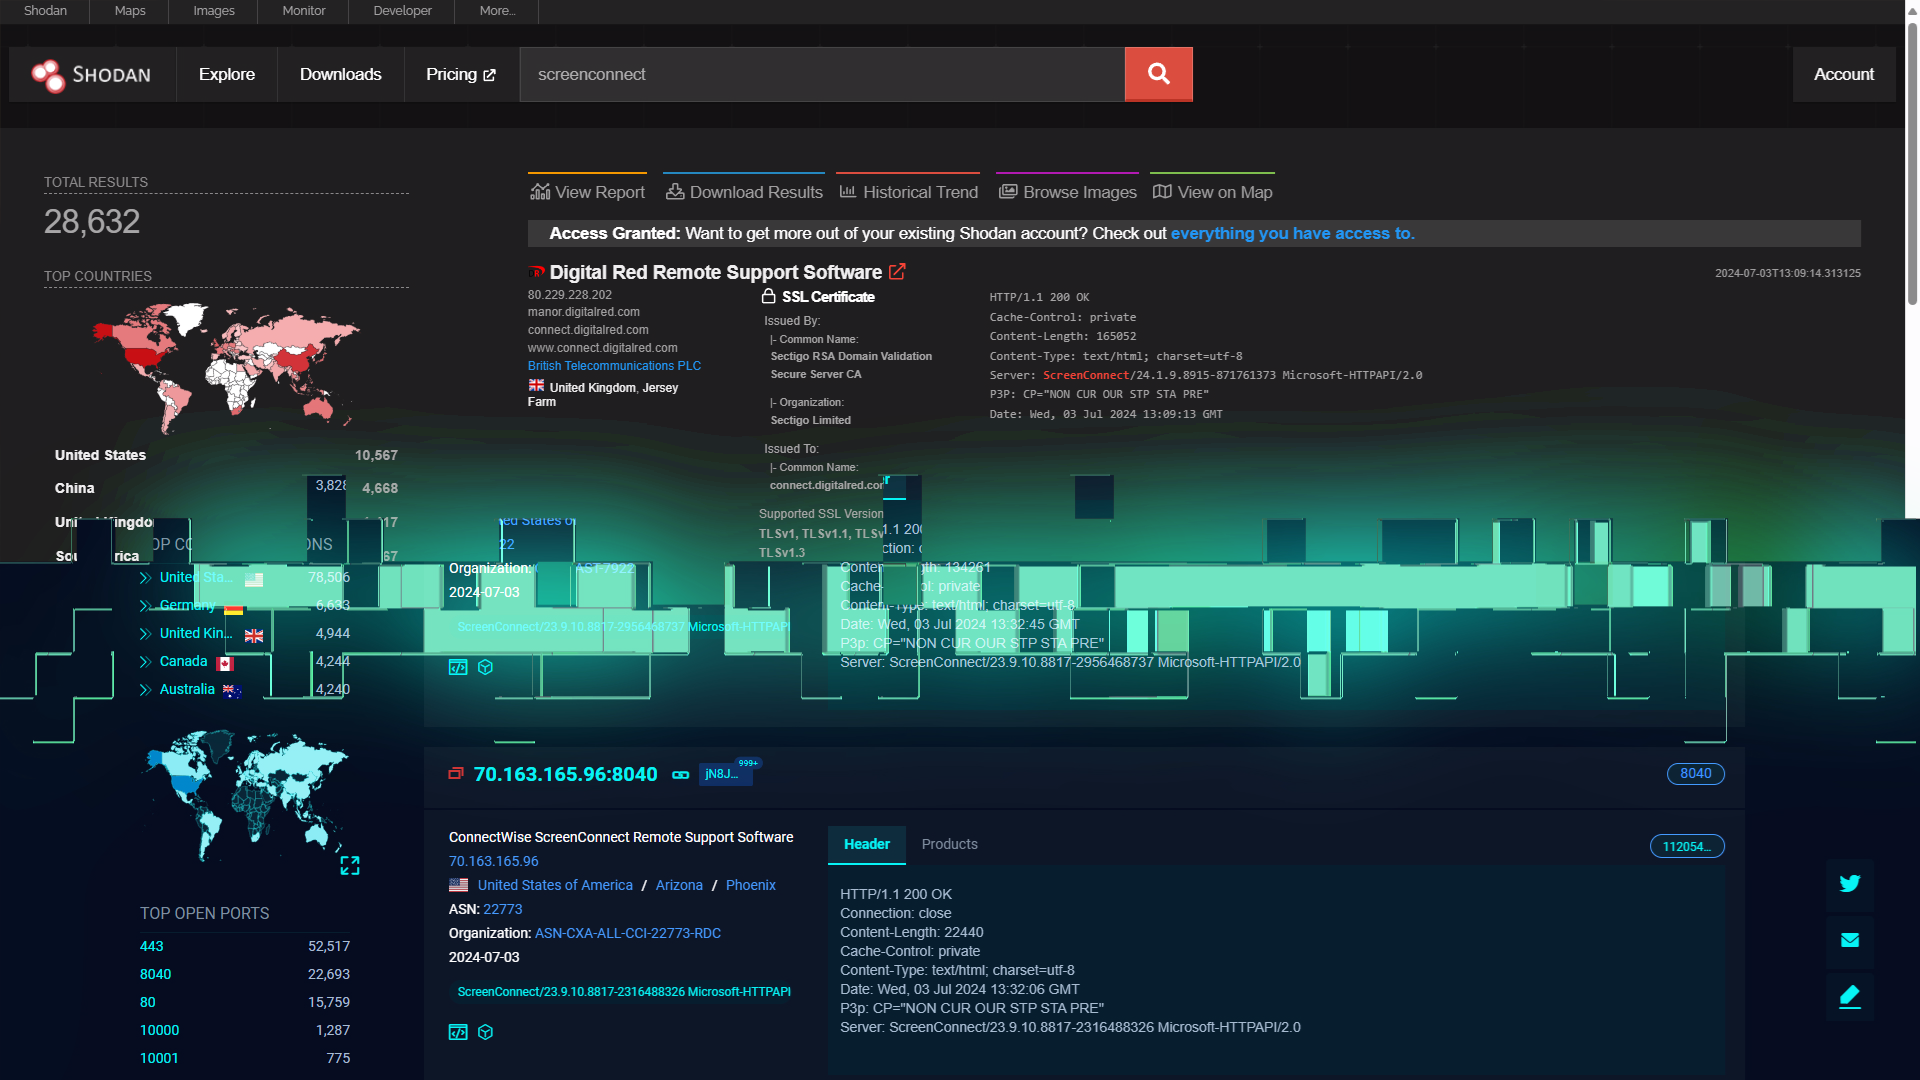Click the envelope email icon
Viewport: 1920px width, 1080px height.
coord(1849,940)
